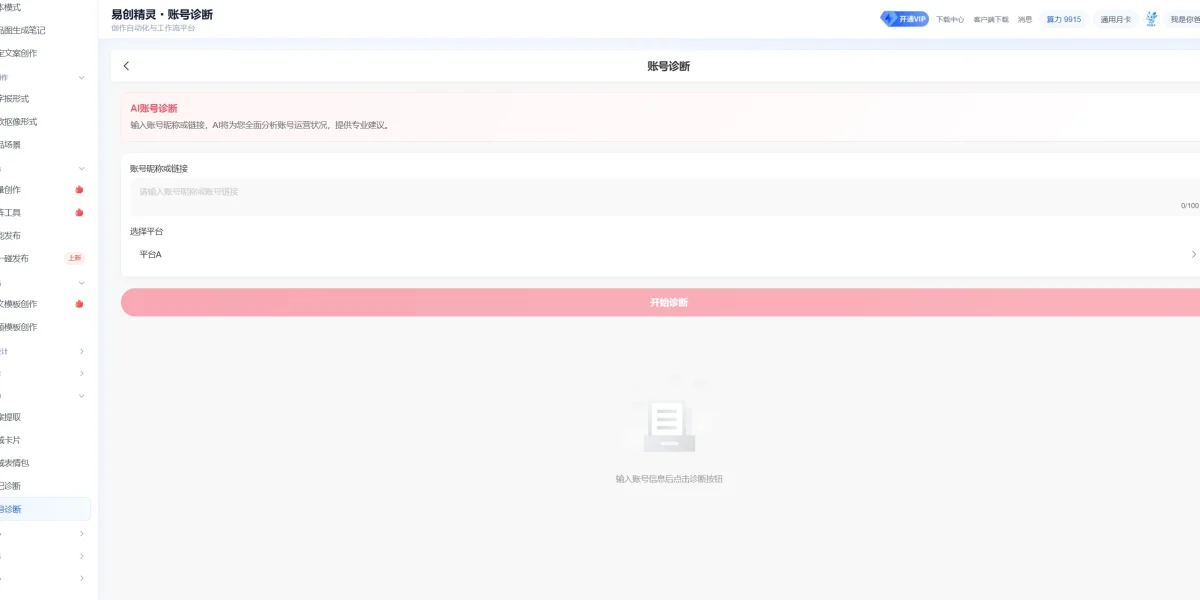Open 下载中心 in the top bar
This screenshot has width=1200, height=600.
tap(950, 19)
